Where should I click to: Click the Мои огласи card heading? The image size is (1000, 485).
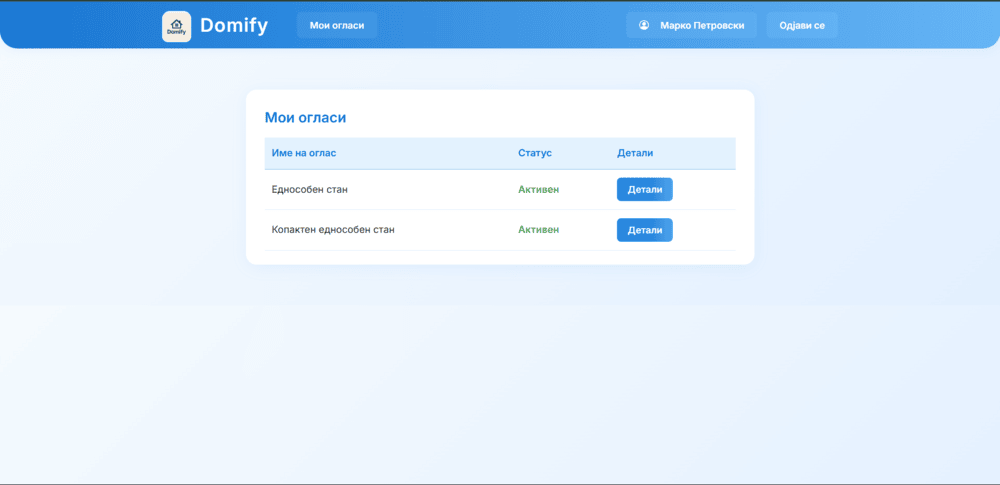click(x=305, y=118)
